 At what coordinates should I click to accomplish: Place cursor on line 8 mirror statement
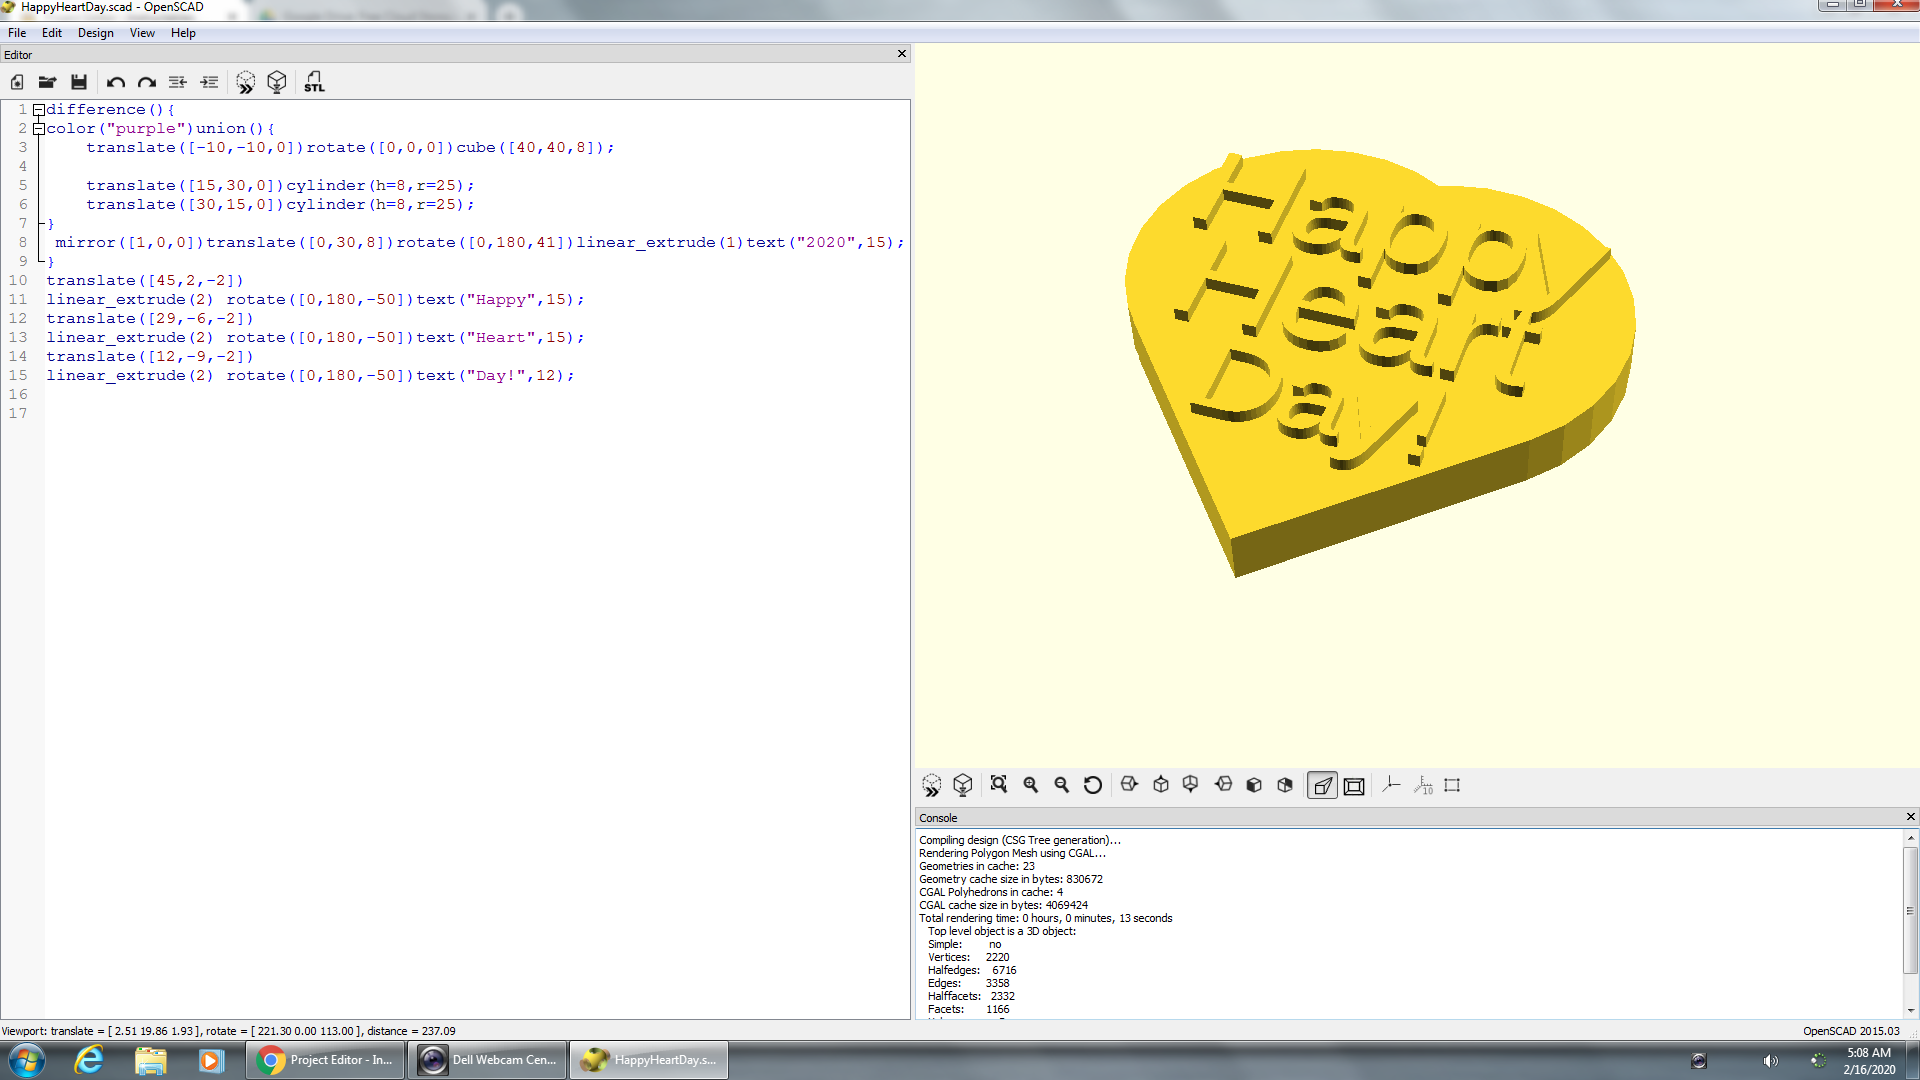pos(479,242)
